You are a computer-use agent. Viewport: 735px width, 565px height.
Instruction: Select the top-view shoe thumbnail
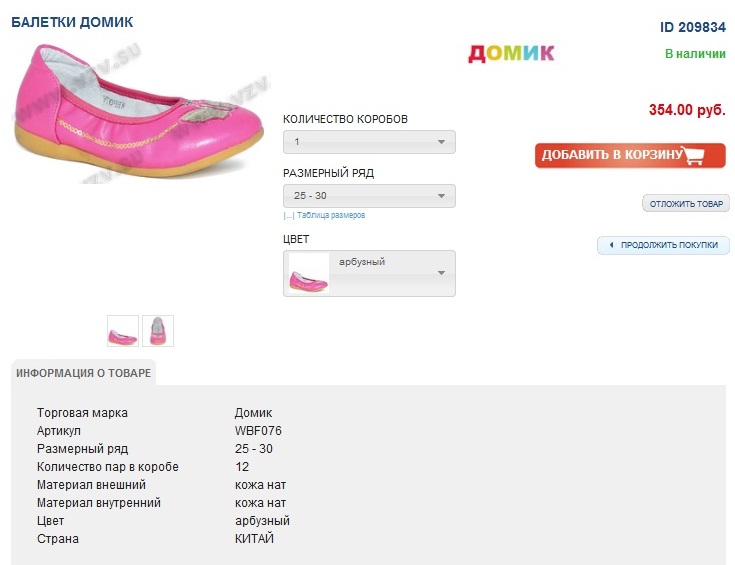[x=158, y=331]
